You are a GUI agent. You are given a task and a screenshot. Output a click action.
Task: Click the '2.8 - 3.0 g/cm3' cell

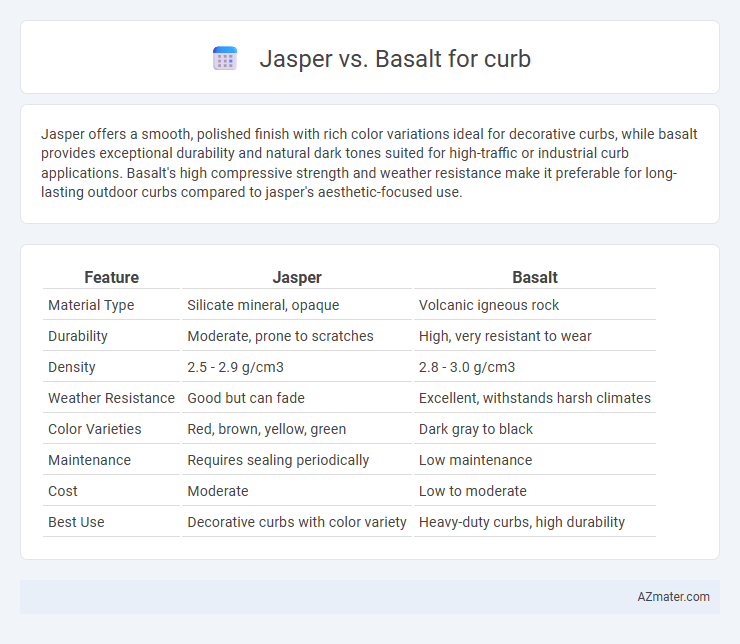(x=467, y=367)
